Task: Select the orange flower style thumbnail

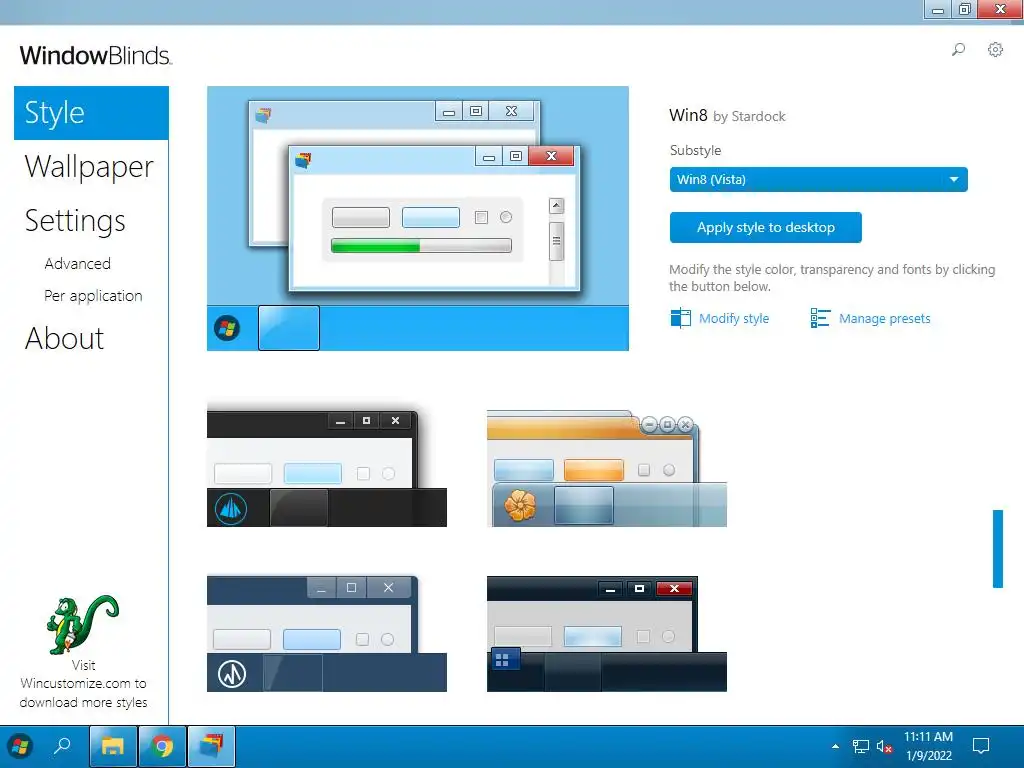Action: pos(607,468)
